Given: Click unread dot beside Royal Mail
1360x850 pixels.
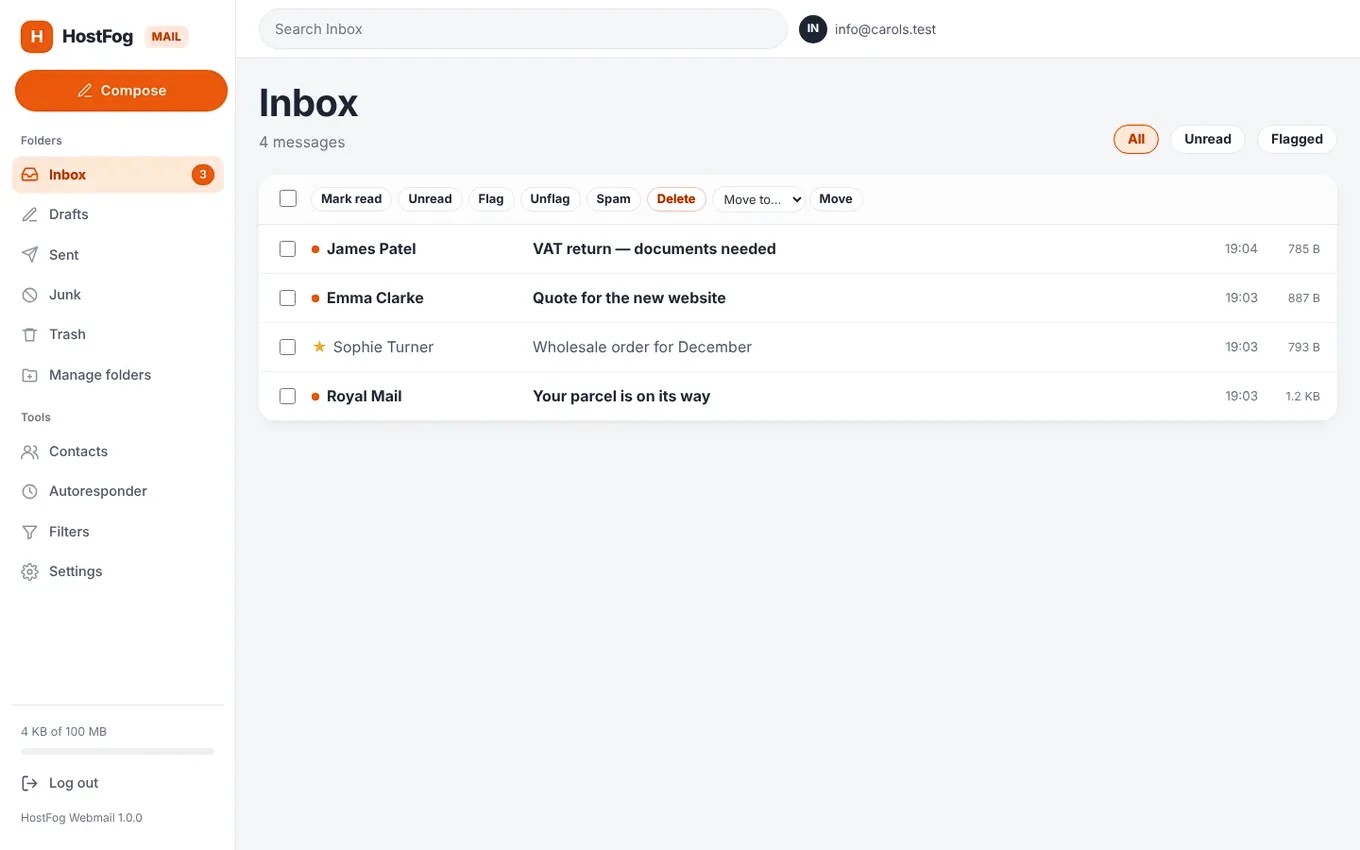Looking at the screenshot, I should (x=316, y=396).
